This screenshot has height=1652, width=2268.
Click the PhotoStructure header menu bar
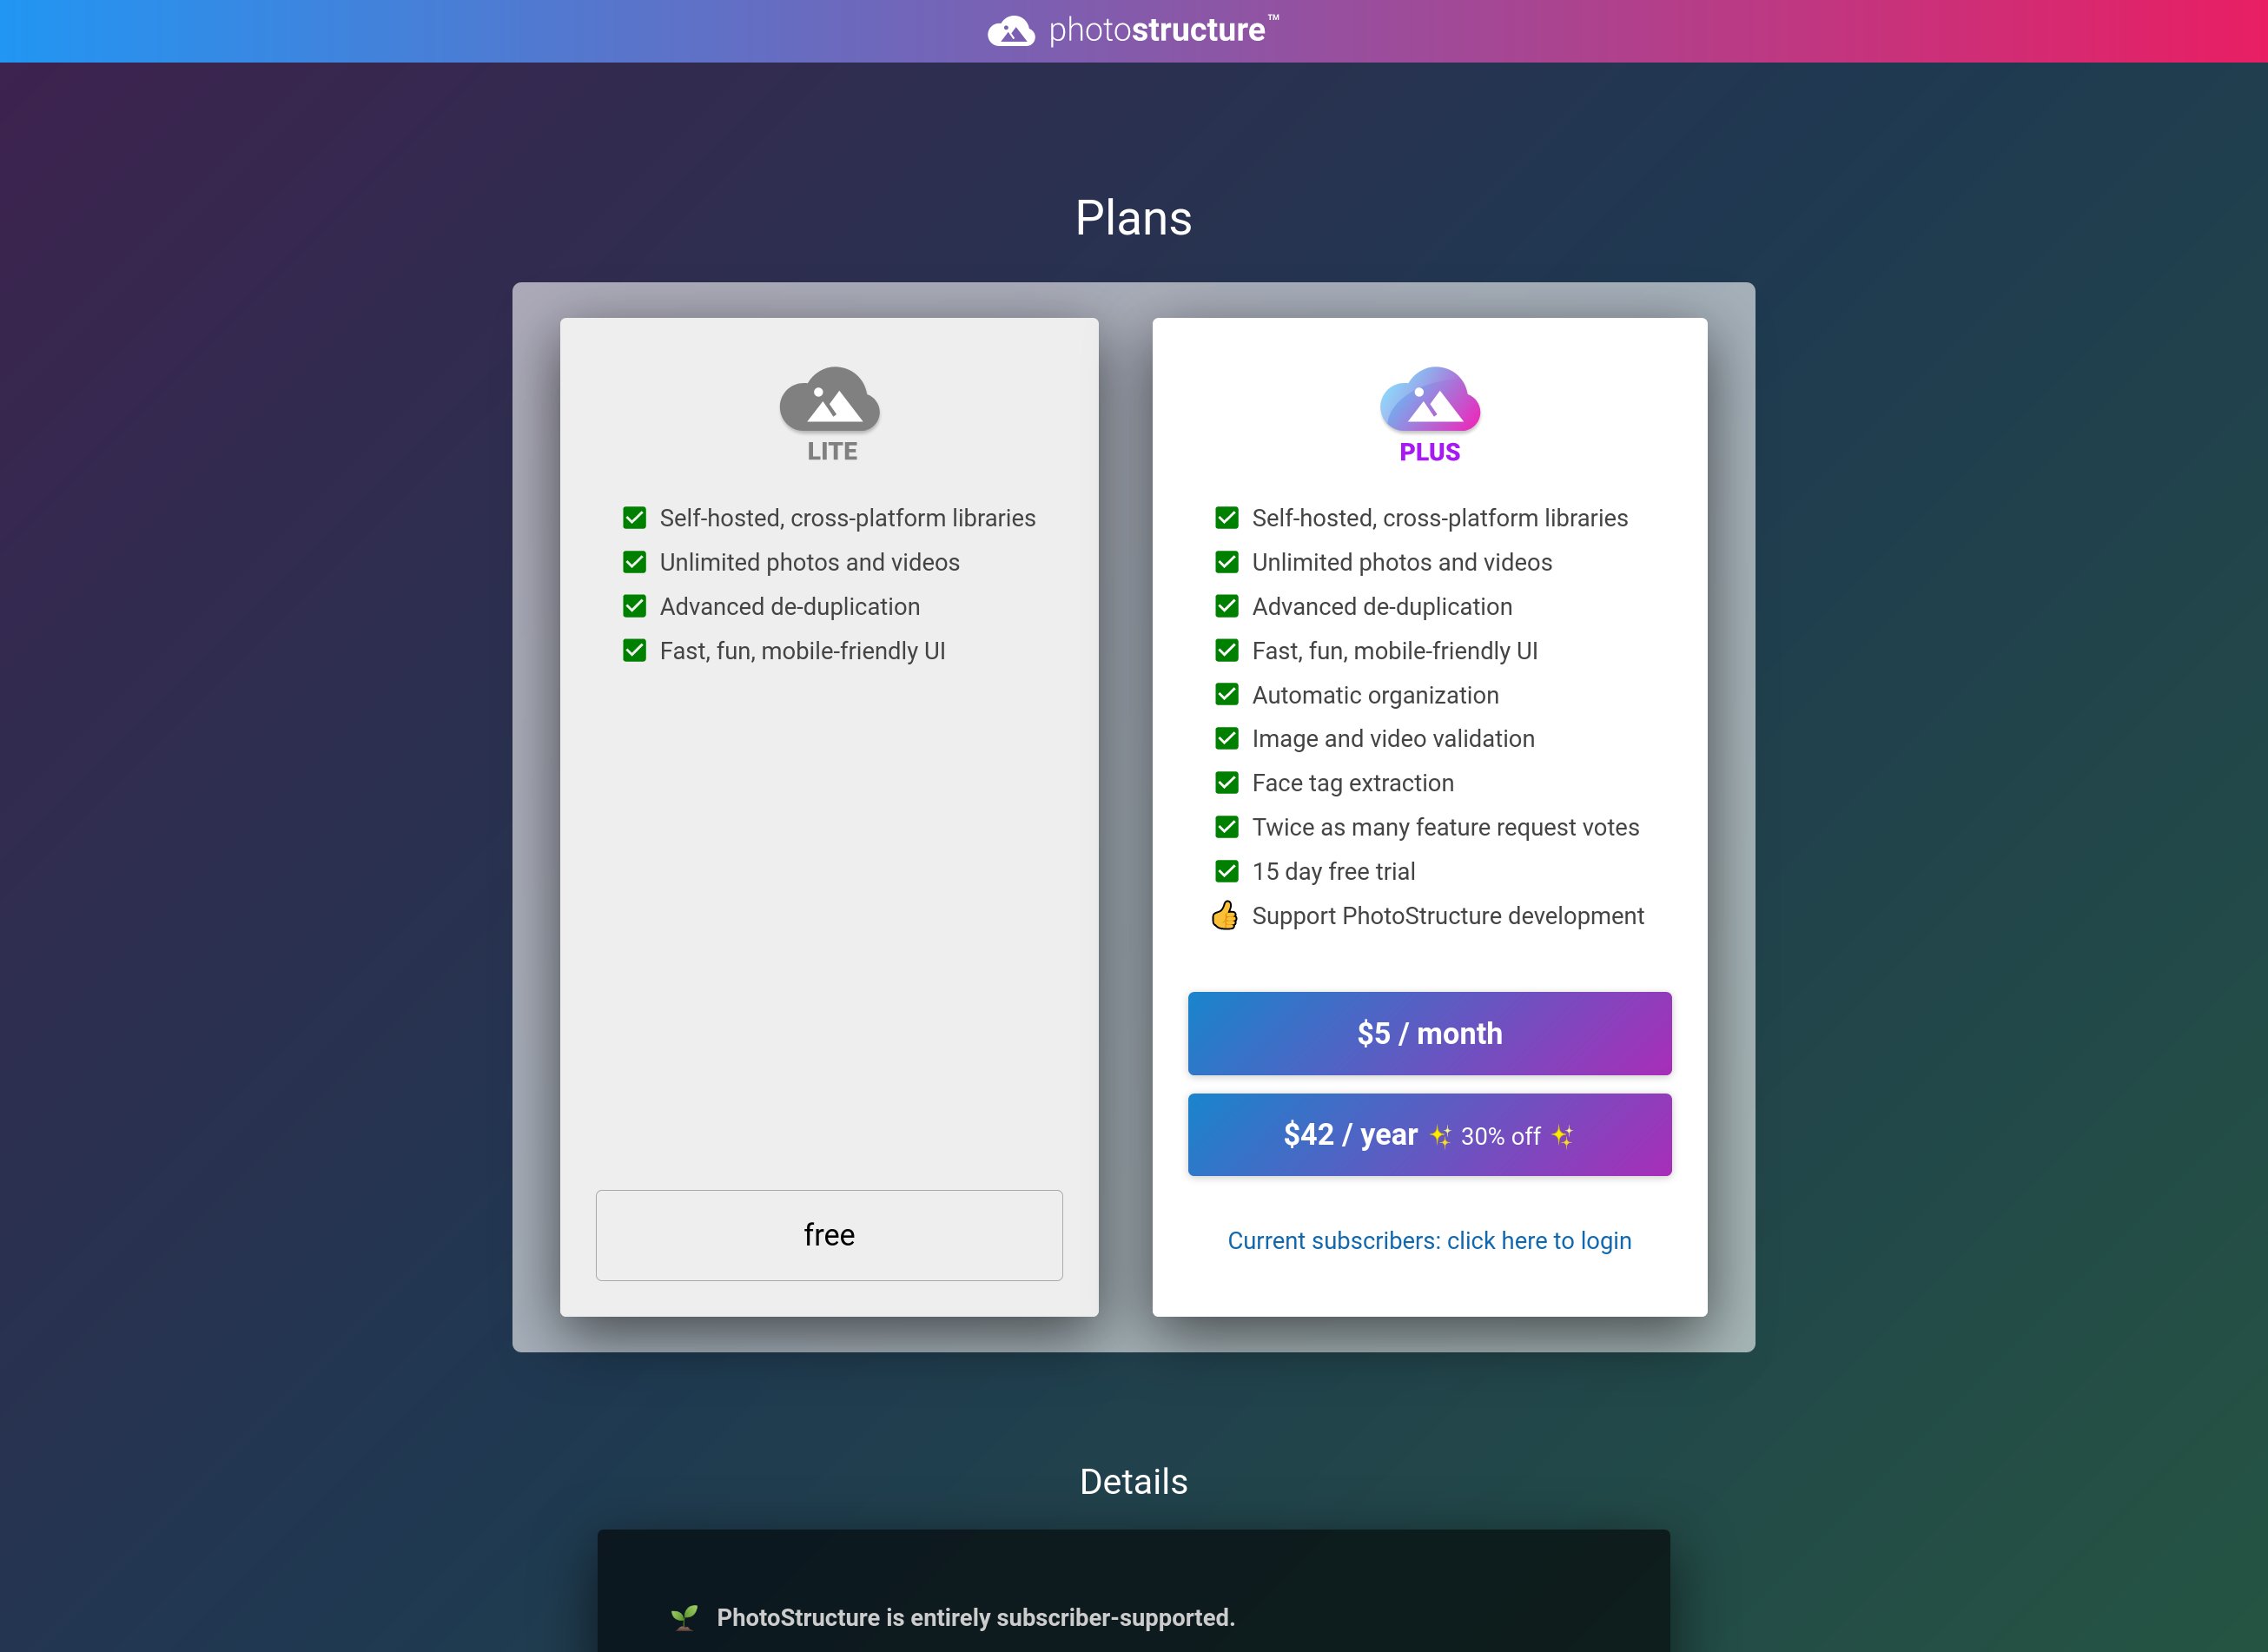point(1134,31)
